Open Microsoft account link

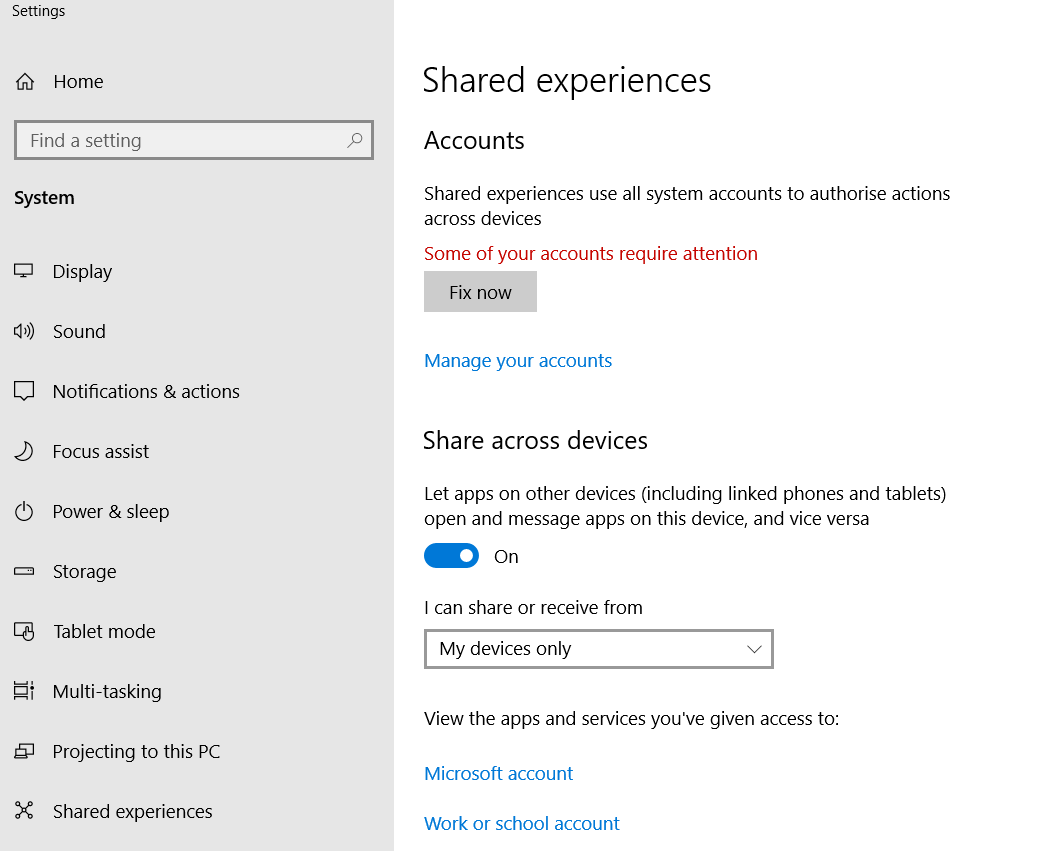tap(498, 773)
